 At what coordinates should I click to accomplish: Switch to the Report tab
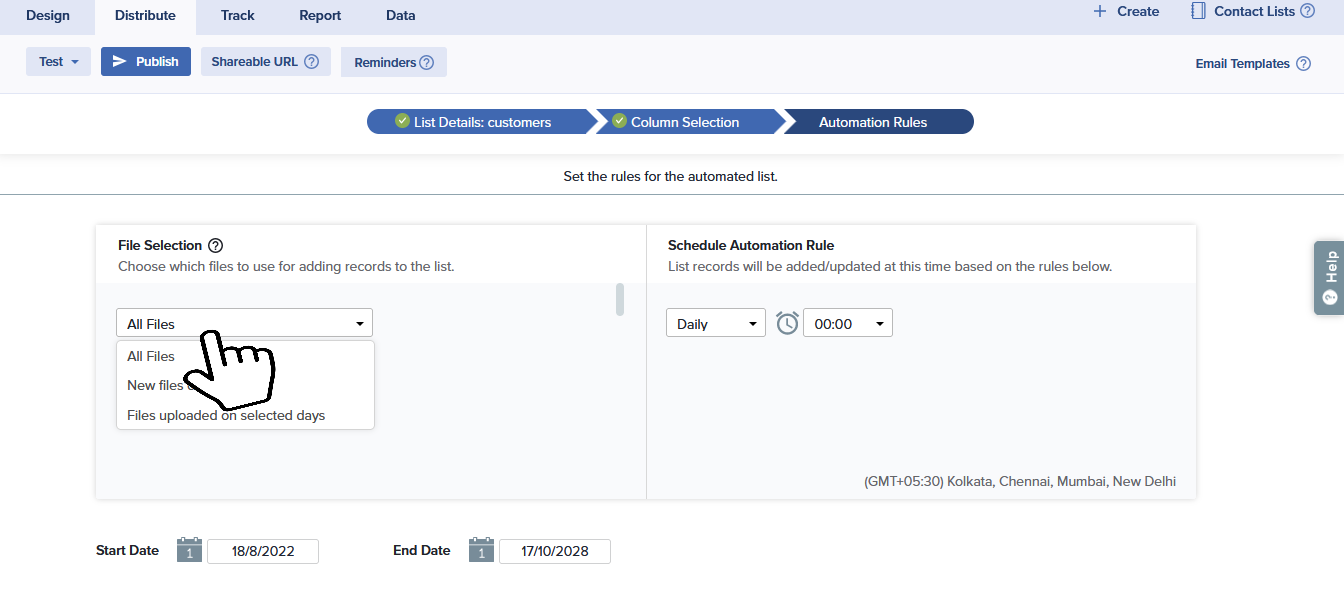(x=320, y=16)
